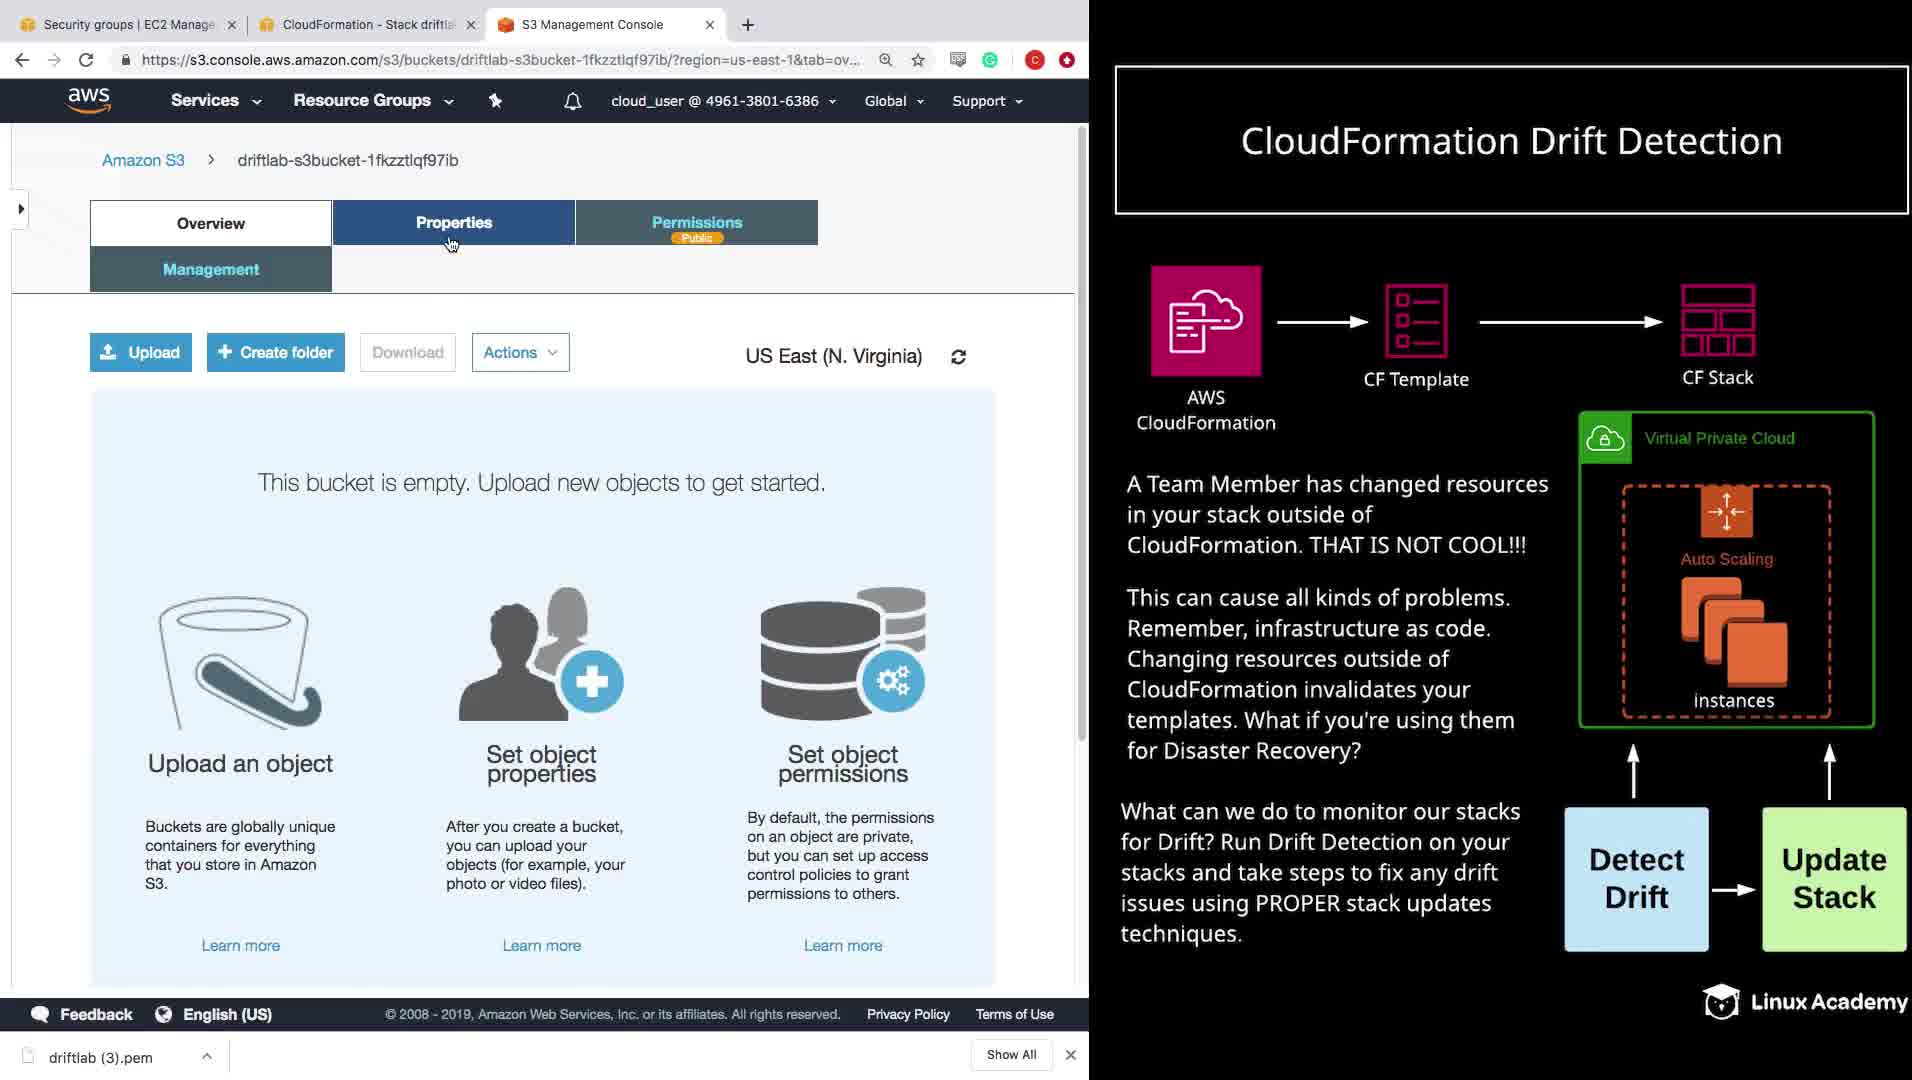Click Learn more under Upload an object
1912x1080 pixels.
click(x=241, y=946)
